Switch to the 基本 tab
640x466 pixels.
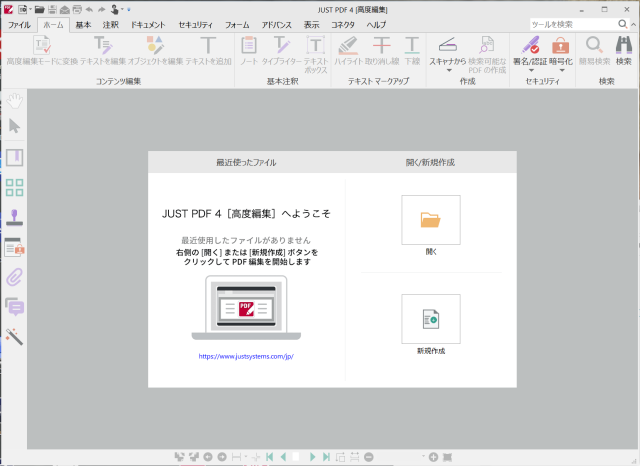pos(83,25)
